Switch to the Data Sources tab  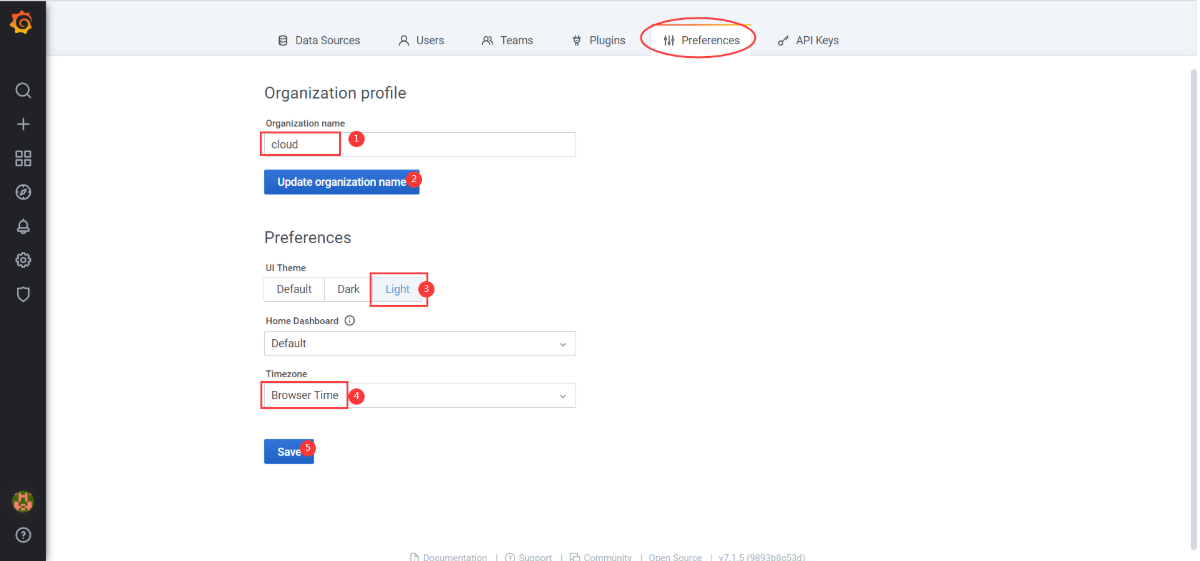pos(319,40)
